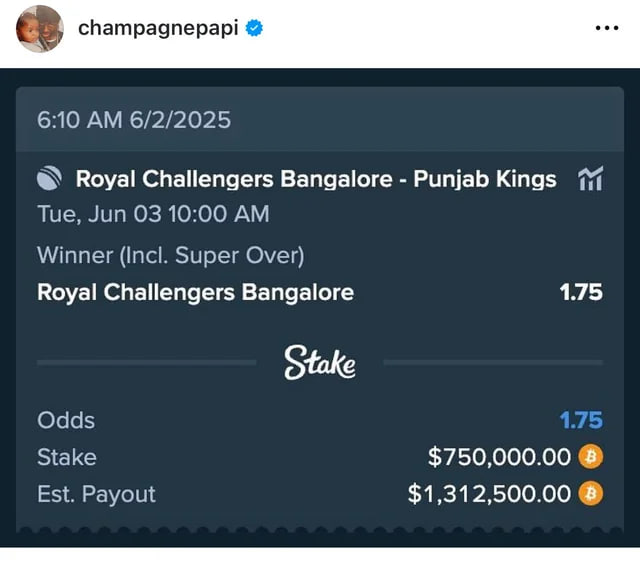Click the champagnepapi username
The width and height of the screenshot is (640, 561).
pos(158,29)
